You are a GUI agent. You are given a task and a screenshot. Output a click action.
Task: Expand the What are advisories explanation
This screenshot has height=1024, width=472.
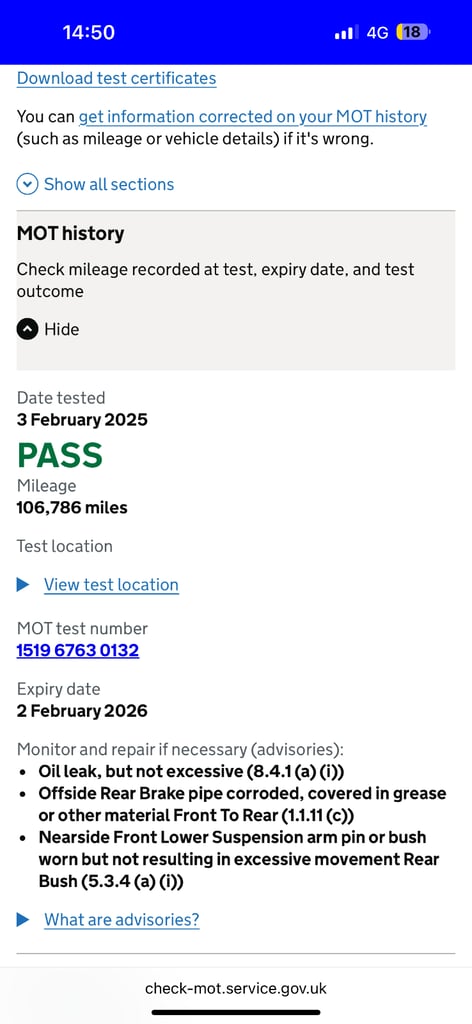coord(121,920)
